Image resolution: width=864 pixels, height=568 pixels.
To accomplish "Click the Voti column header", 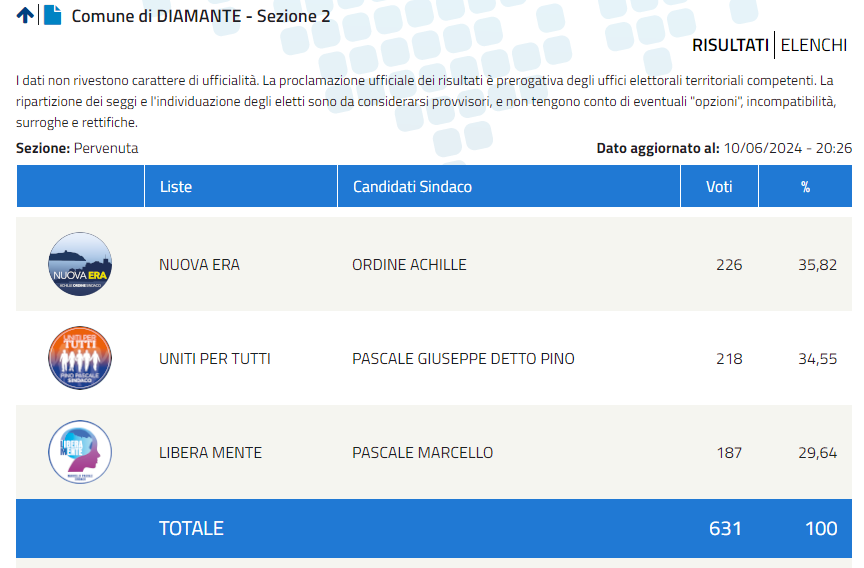I will point(720,186).
